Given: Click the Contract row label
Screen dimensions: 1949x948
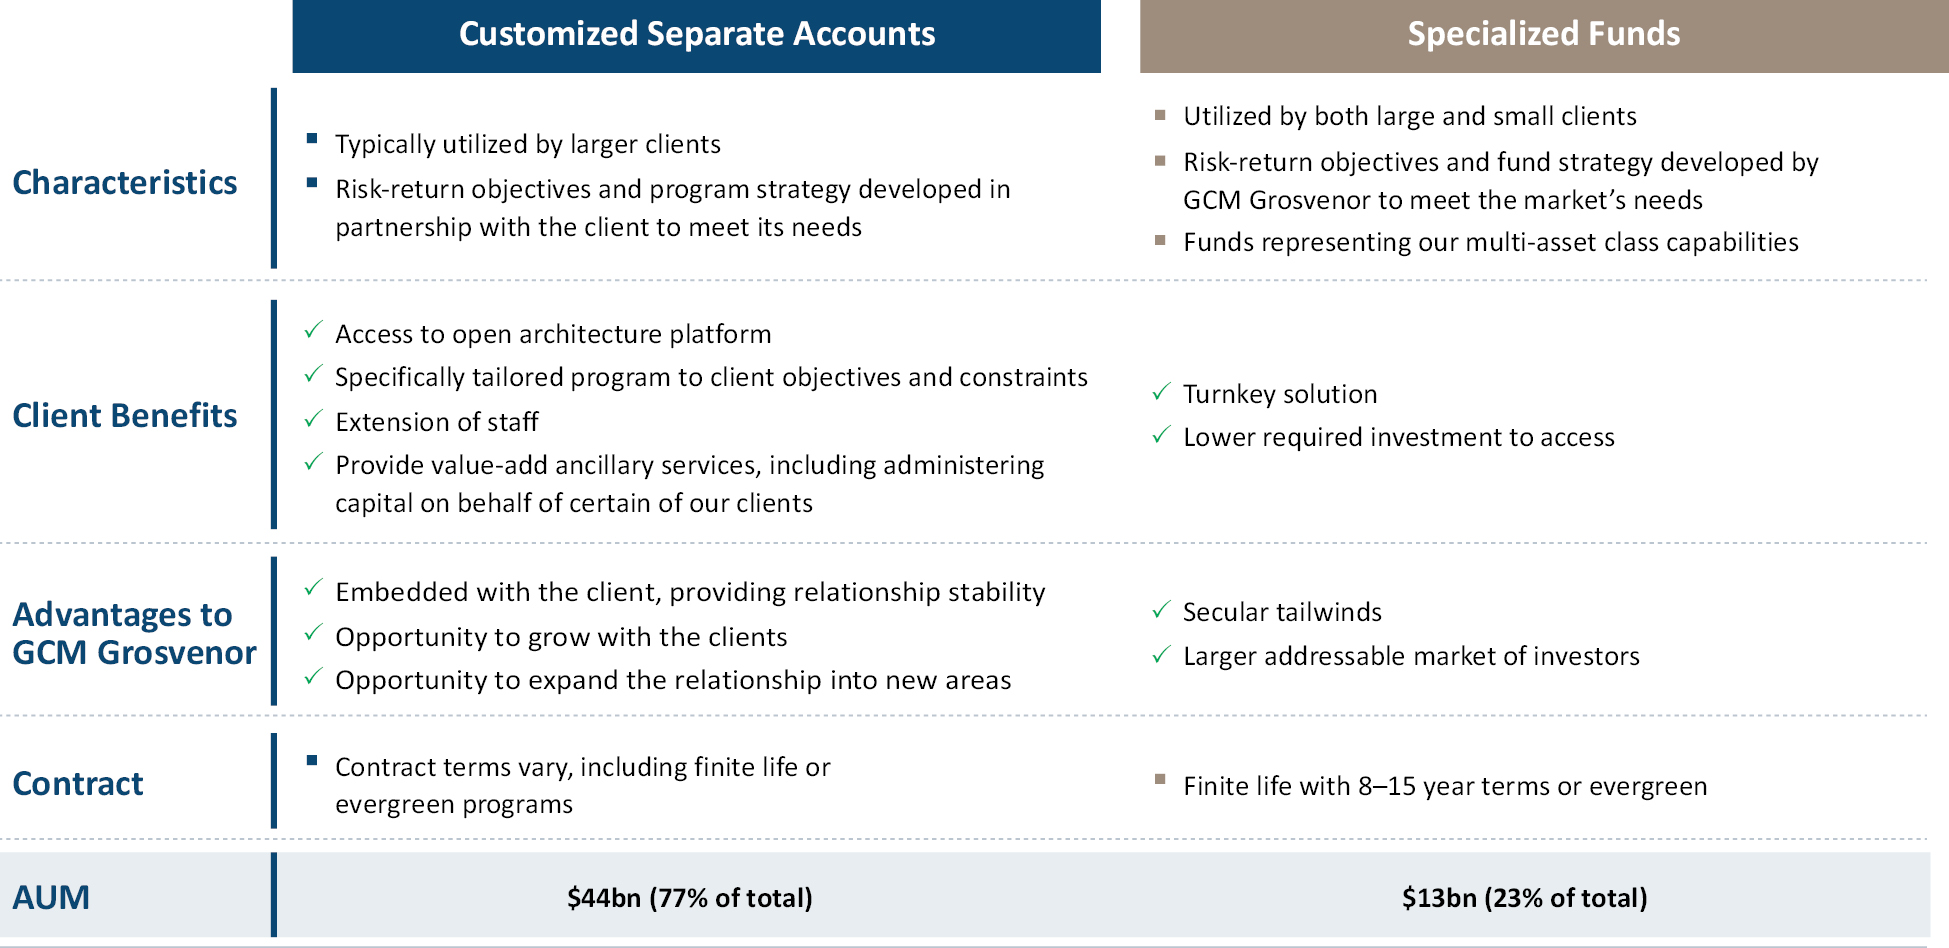Looking at the screenshot, I should coord(78,783).
